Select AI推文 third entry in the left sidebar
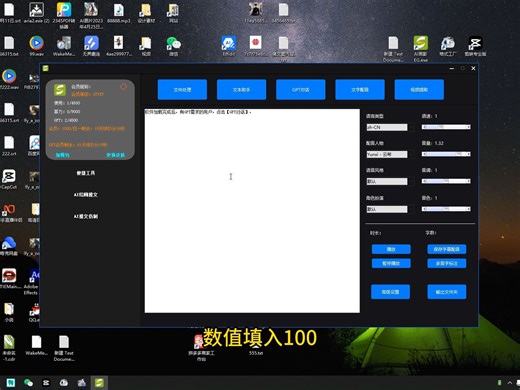 tap(86, 216)
